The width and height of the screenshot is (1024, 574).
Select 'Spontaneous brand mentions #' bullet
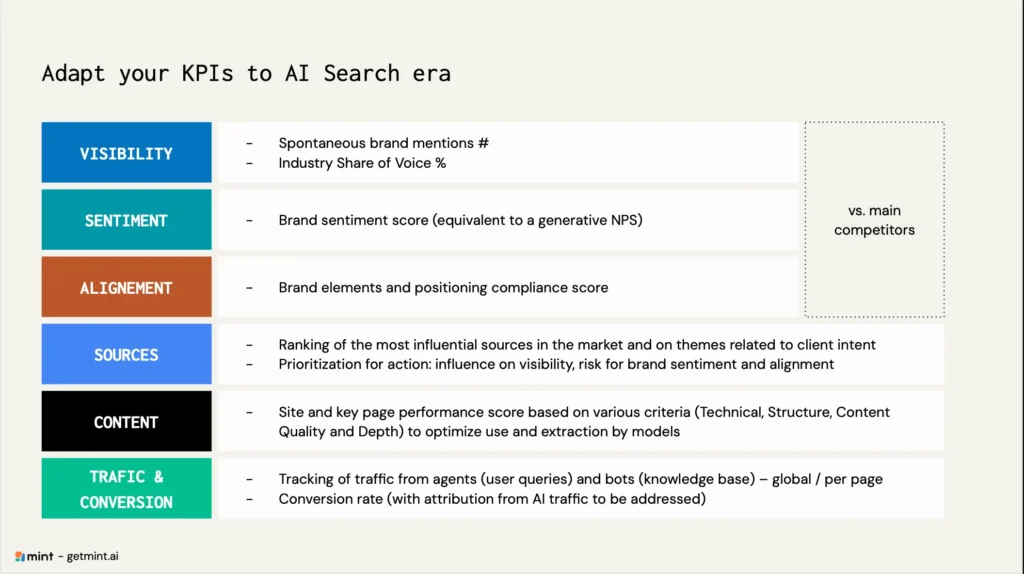coord(383,143)
